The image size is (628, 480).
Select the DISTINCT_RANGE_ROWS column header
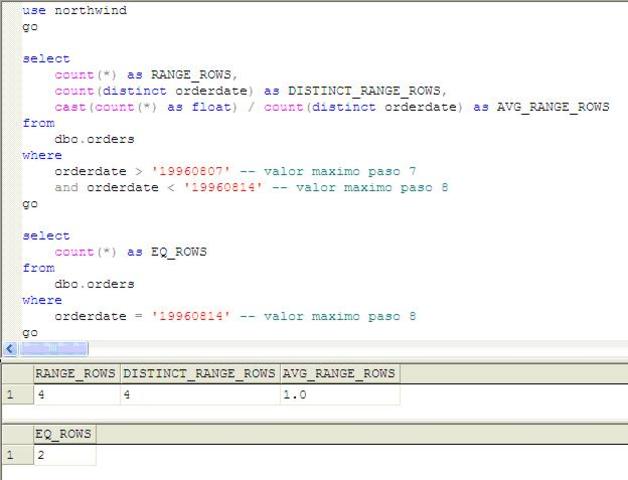coord(200,374)
